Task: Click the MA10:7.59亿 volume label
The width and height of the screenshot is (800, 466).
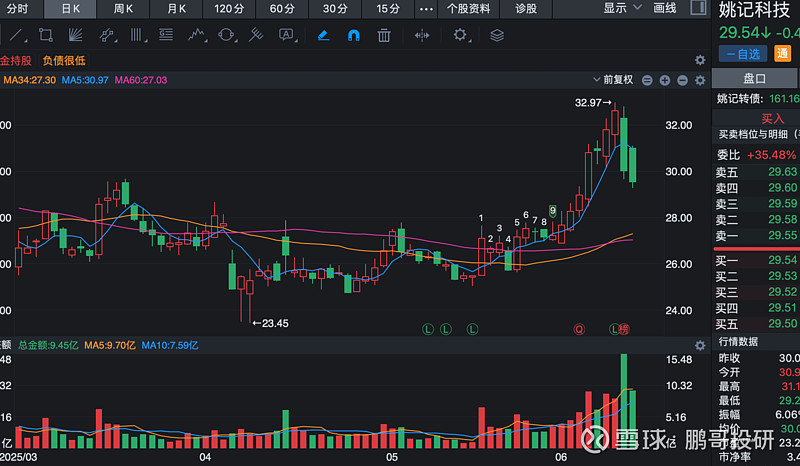Action: click(x=170, y=346)
